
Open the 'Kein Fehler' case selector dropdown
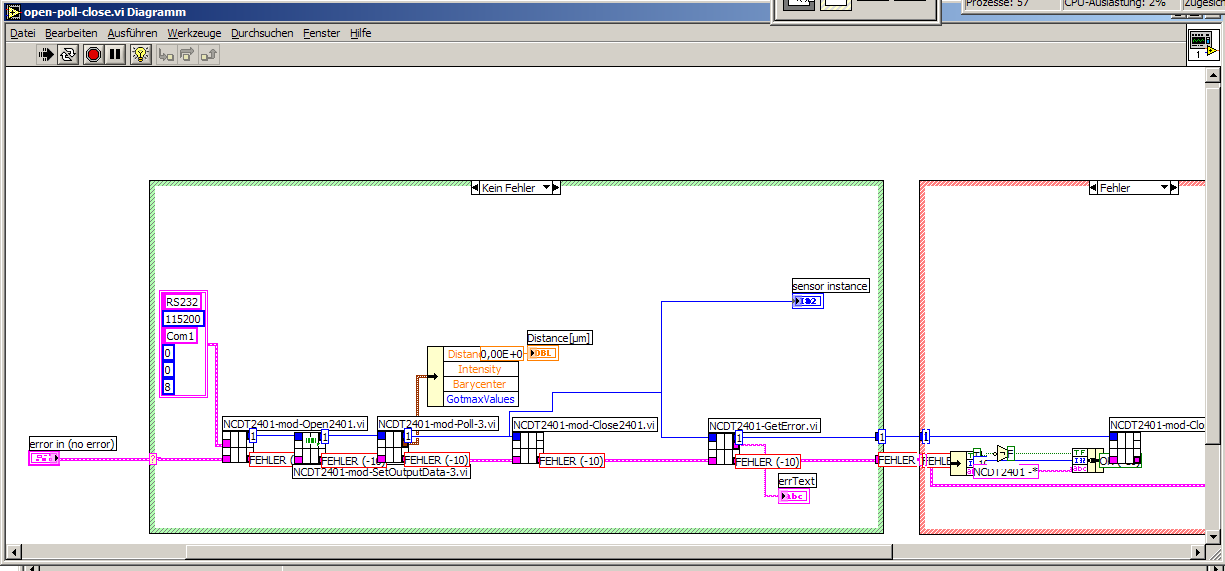pyautogui.click(x=547, y=187)
